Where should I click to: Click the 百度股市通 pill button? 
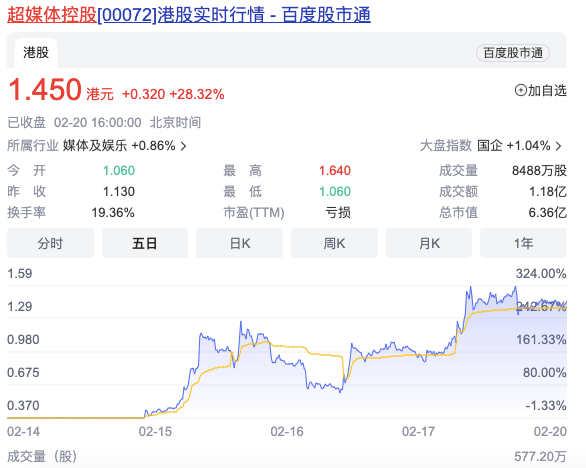click(x=513, y=53)
